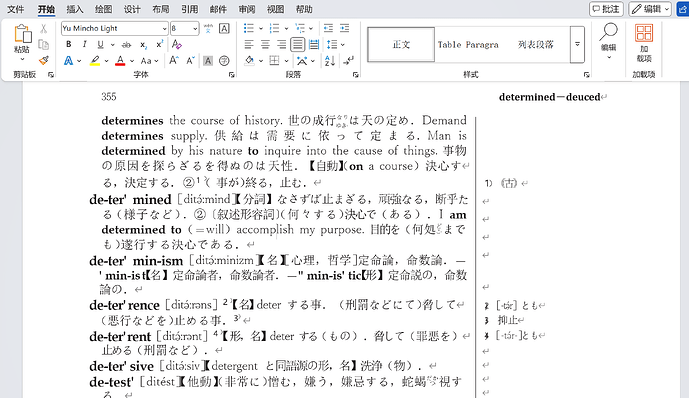Screen dimensions: 689x398
Task: Click the character border A icon
Action: click(x=224, y=29)
